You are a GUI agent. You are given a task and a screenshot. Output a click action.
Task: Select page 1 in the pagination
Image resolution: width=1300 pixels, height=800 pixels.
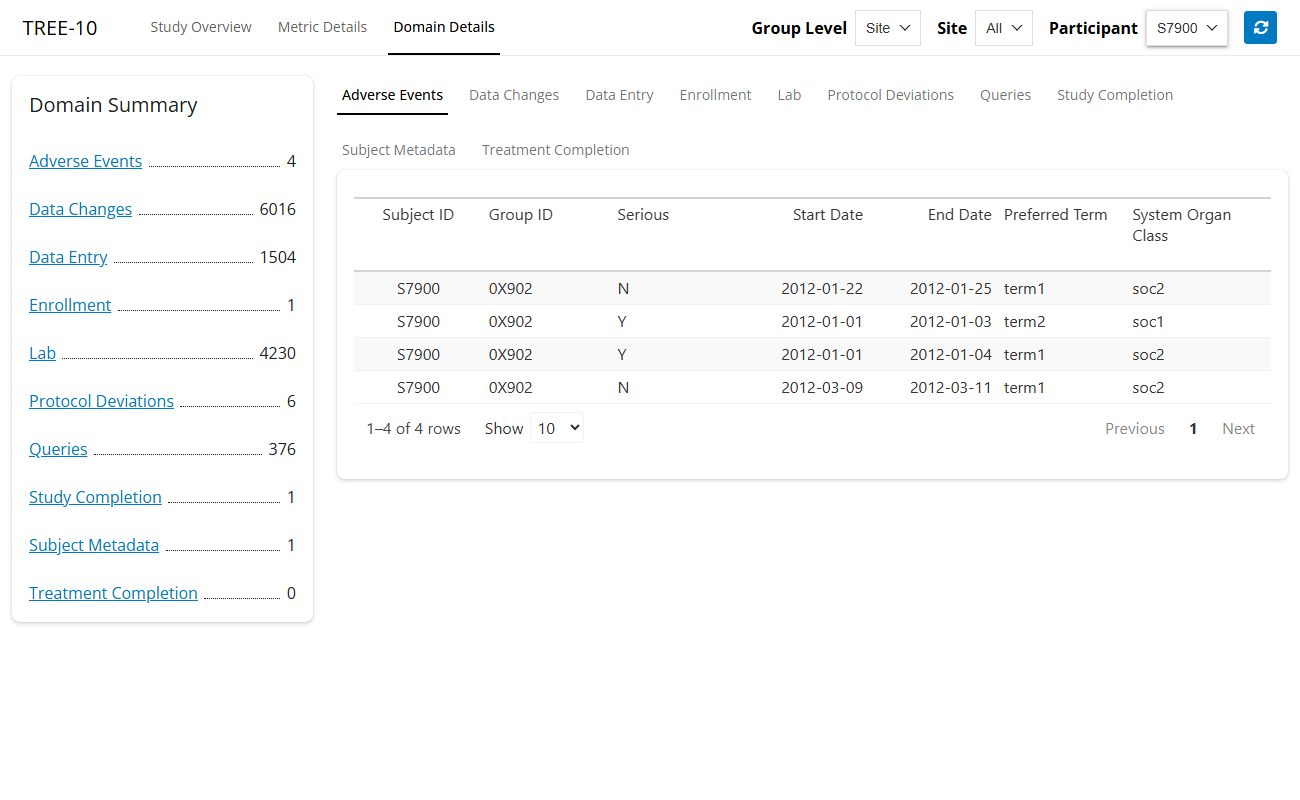1193,428
